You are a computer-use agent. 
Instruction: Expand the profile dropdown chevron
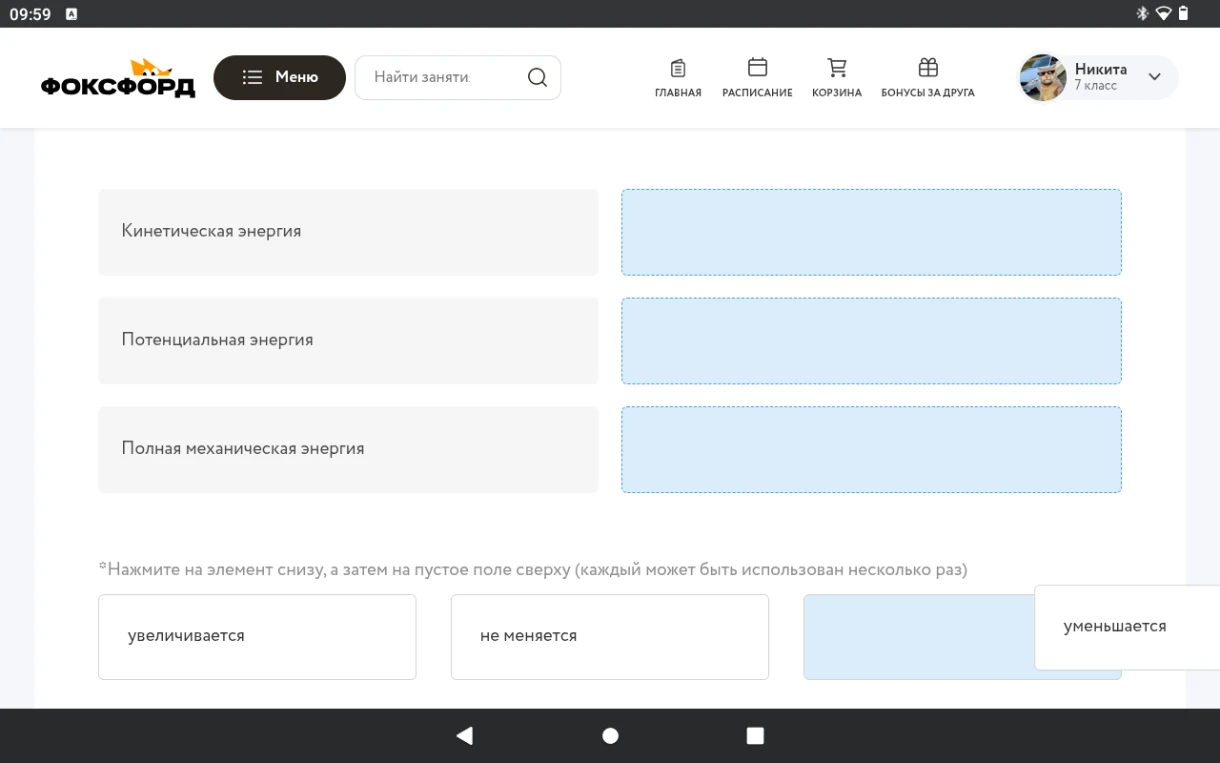pos(1154,77)
